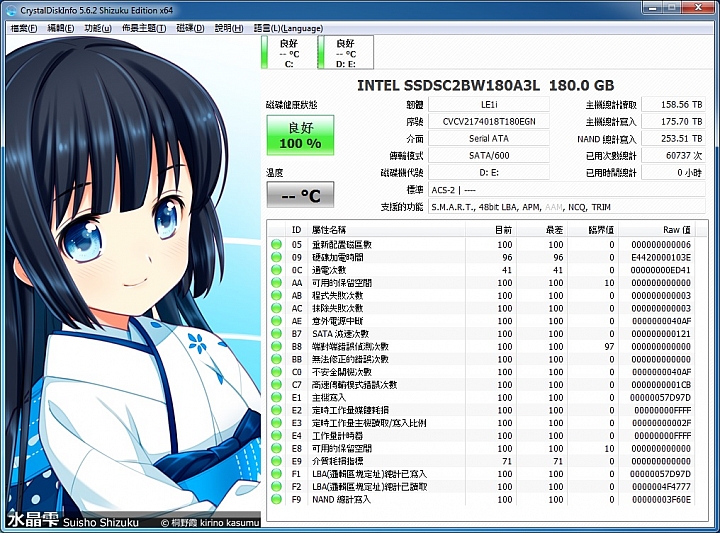Click the 良好 100 % health status button

[x=300, y=135]
